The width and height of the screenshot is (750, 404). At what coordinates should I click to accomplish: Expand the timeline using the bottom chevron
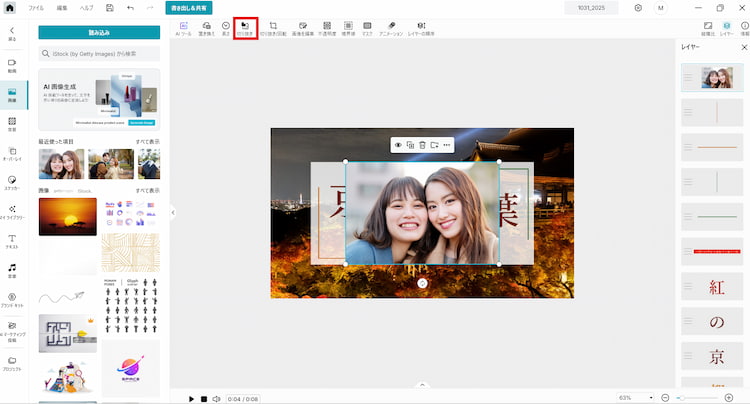422,385
